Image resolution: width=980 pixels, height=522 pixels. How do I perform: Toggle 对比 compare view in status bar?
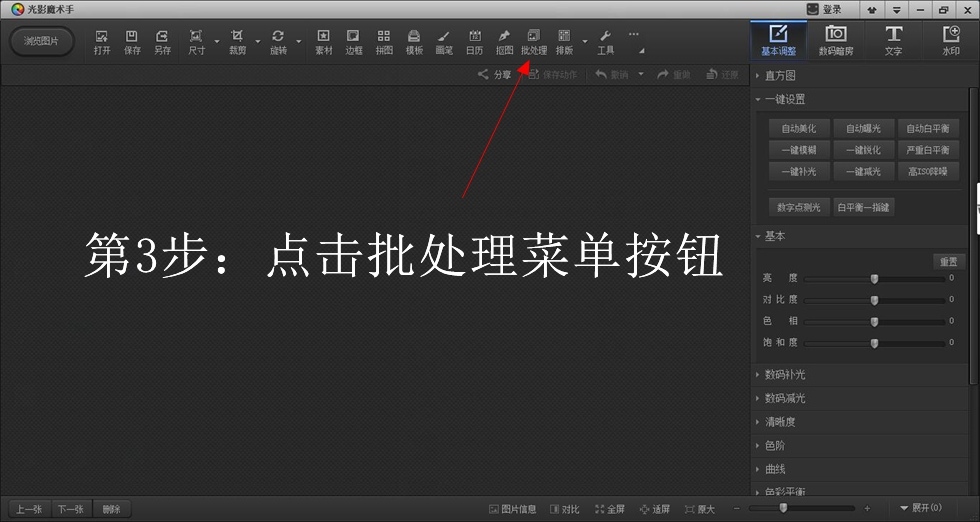coord(565,509)
